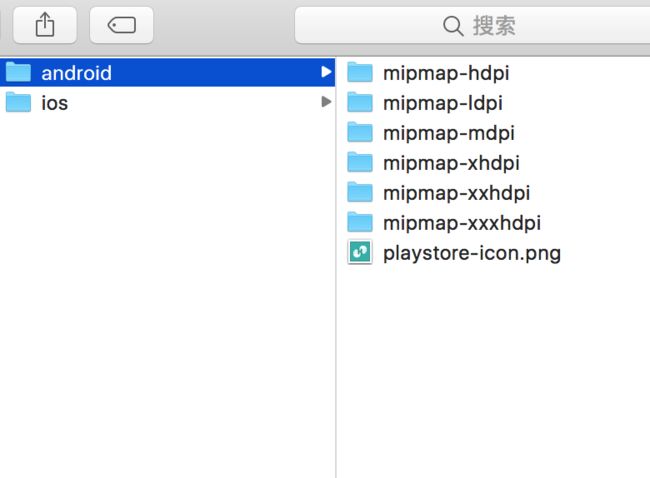Click the android folder name text
This screenshot has width=650, height=478.
pyautogui.click(x=76, y=73)
